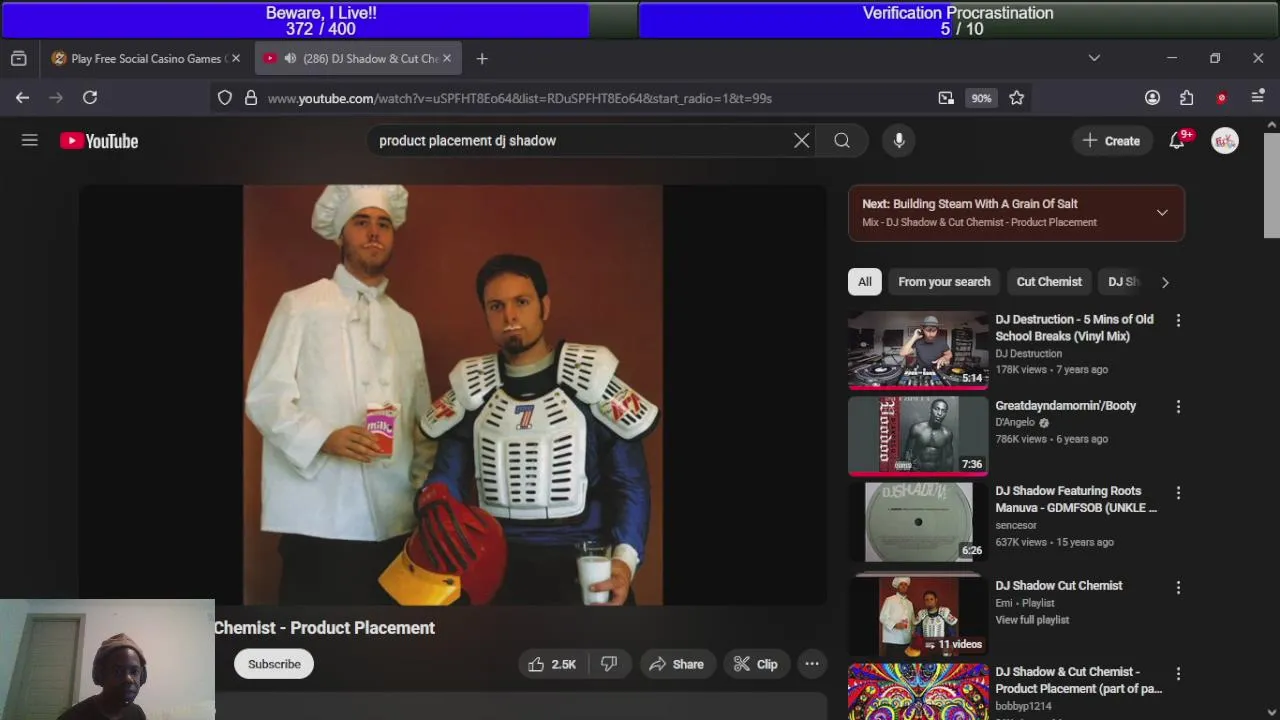Clear the search box text
The image size is (1280, 720).
[801, 141]
